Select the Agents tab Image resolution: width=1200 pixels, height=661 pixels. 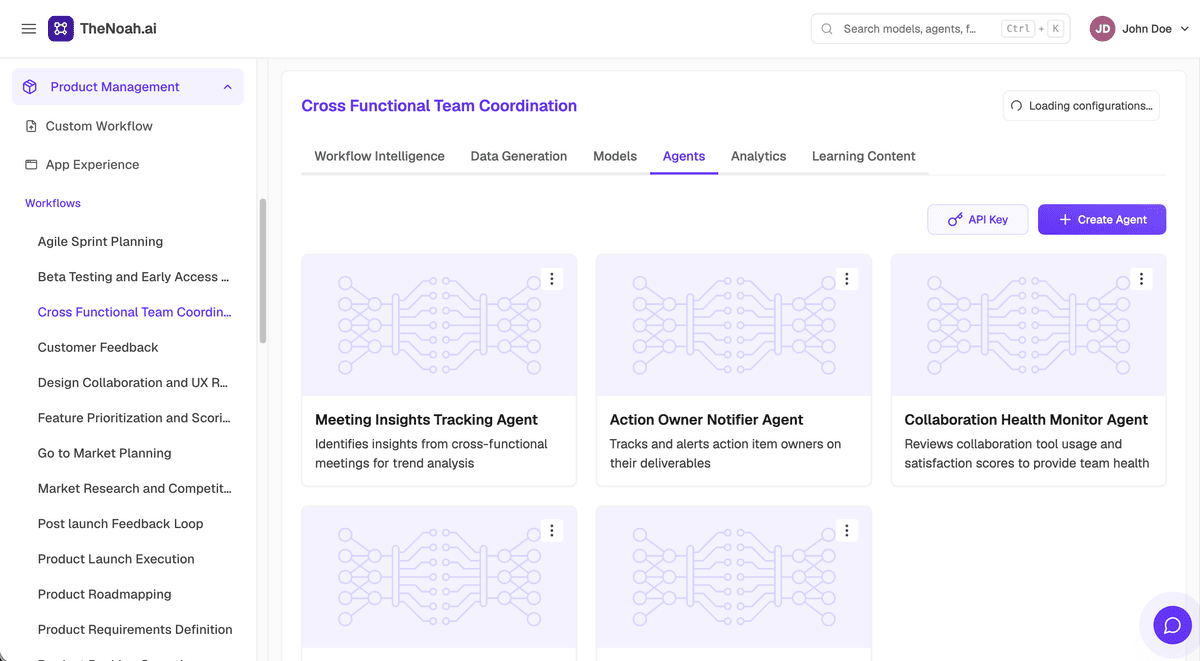pyautogui.click(x=684, y=156)
